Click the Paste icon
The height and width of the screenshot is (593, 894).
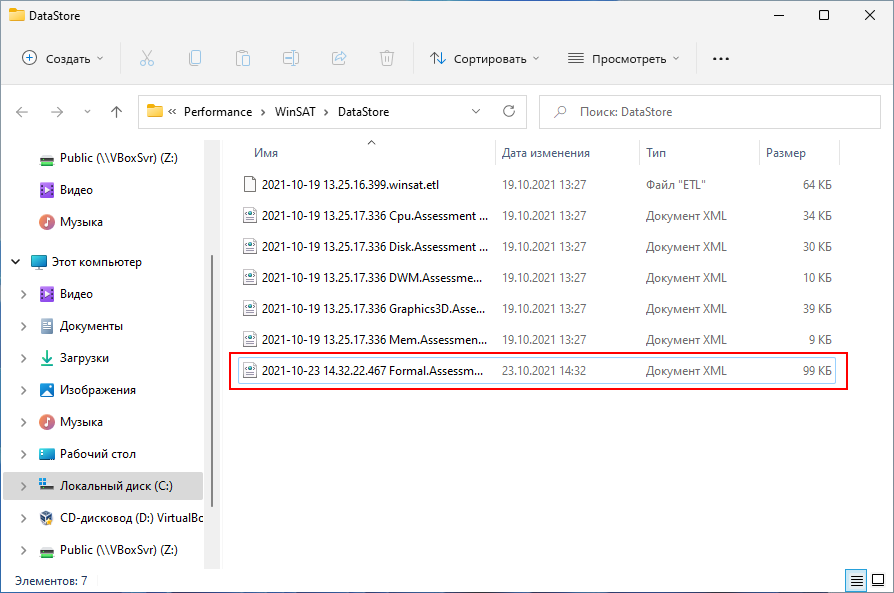click(243, 59)
